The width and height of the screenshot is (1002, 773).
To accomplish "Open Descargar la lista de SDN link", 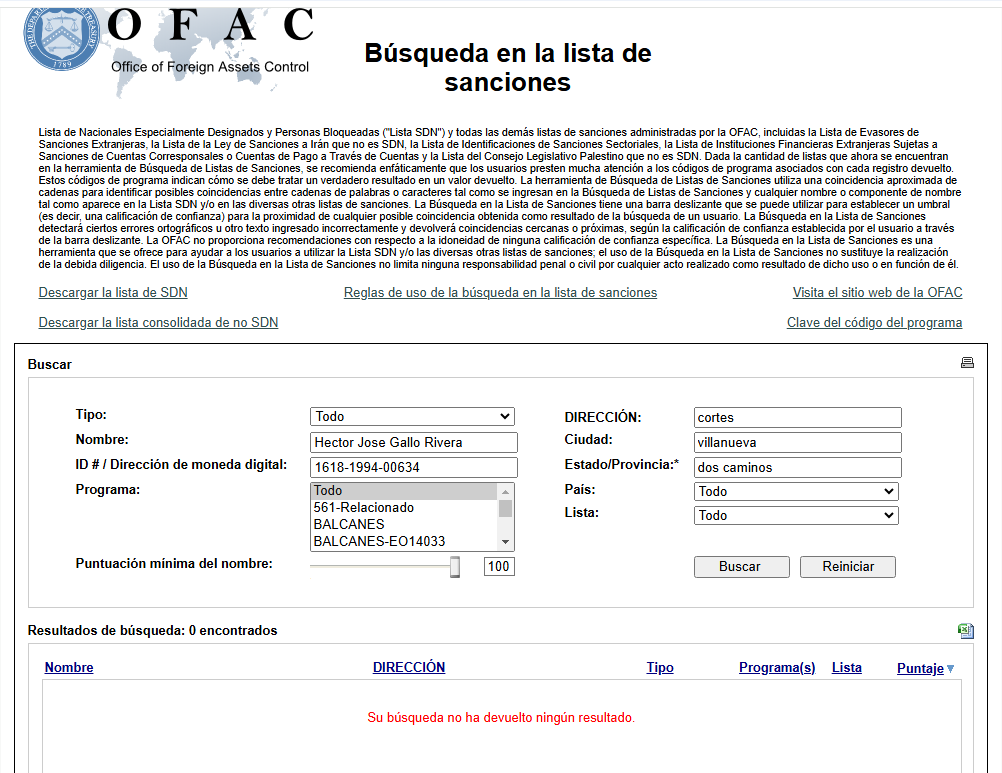I will pos(113,293).
